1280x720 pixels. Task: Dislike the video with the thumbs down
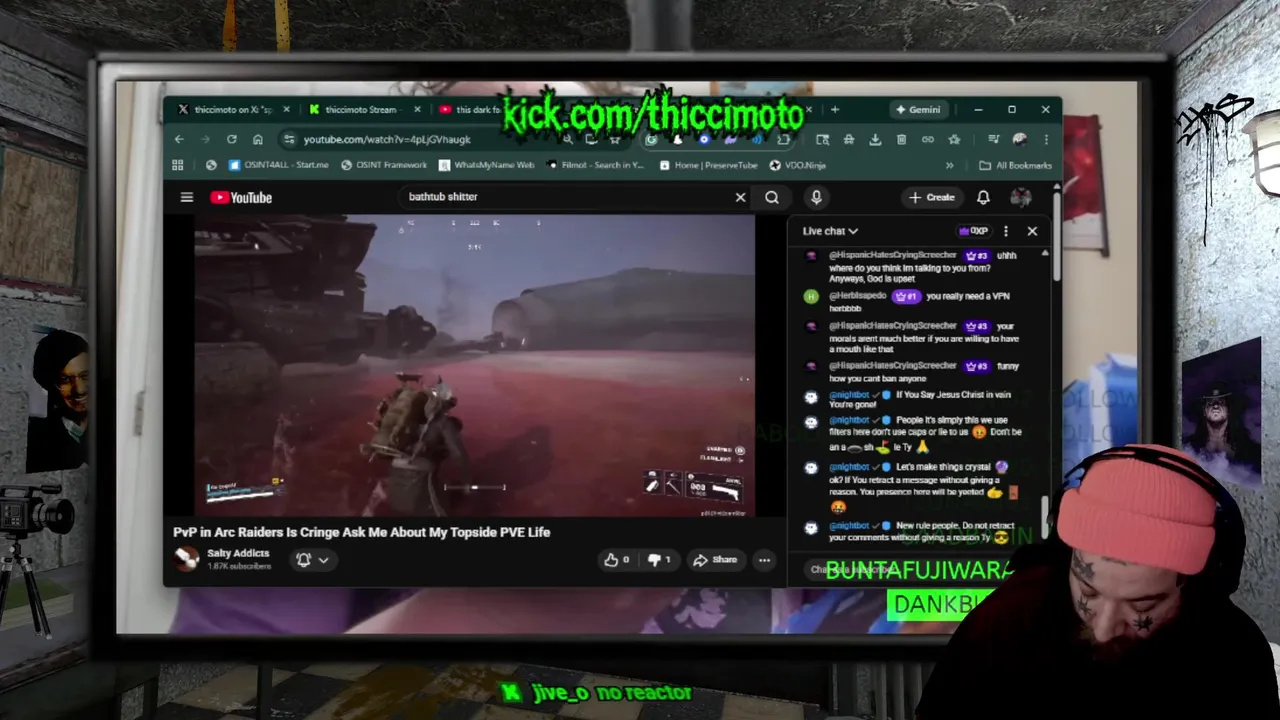point(658,560)
